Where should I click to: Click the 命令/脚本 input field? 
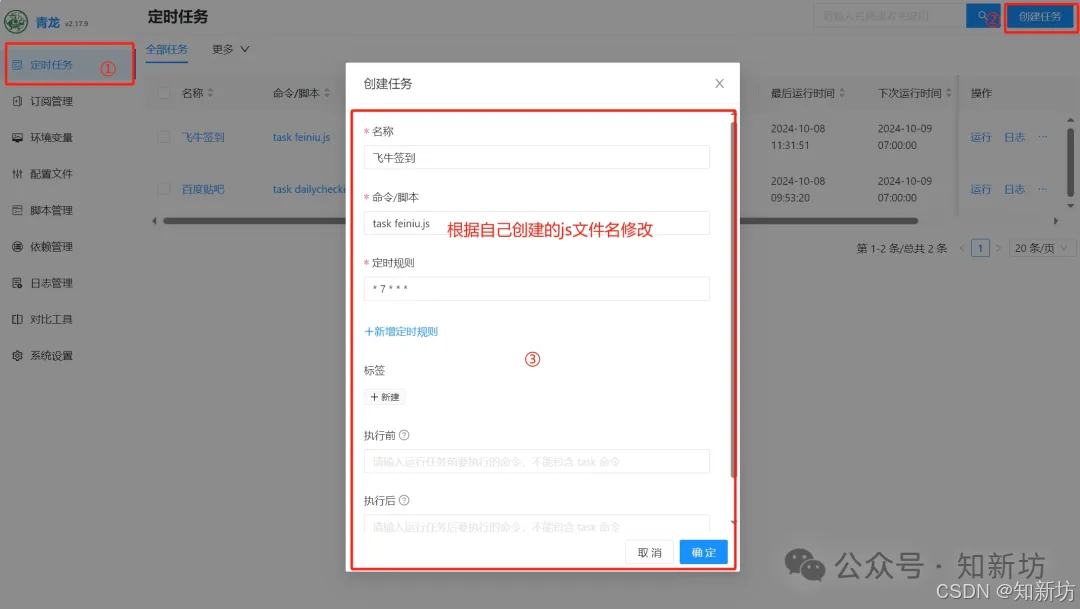tap(537, 223)
